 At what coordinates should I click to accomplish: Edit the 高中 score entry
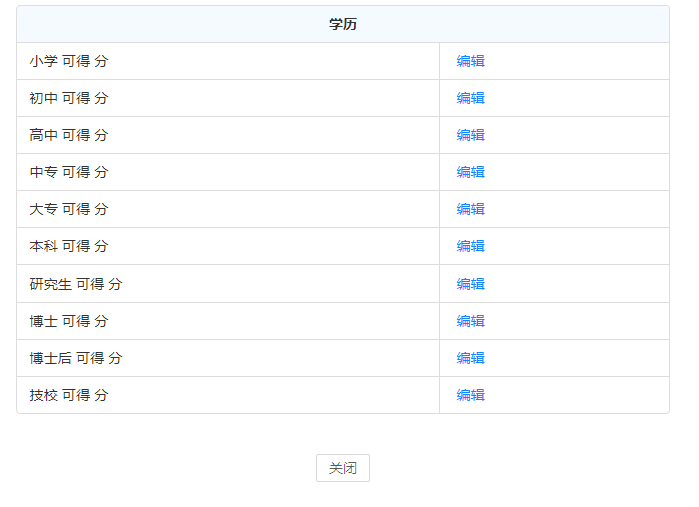click(x=470, y=135)
